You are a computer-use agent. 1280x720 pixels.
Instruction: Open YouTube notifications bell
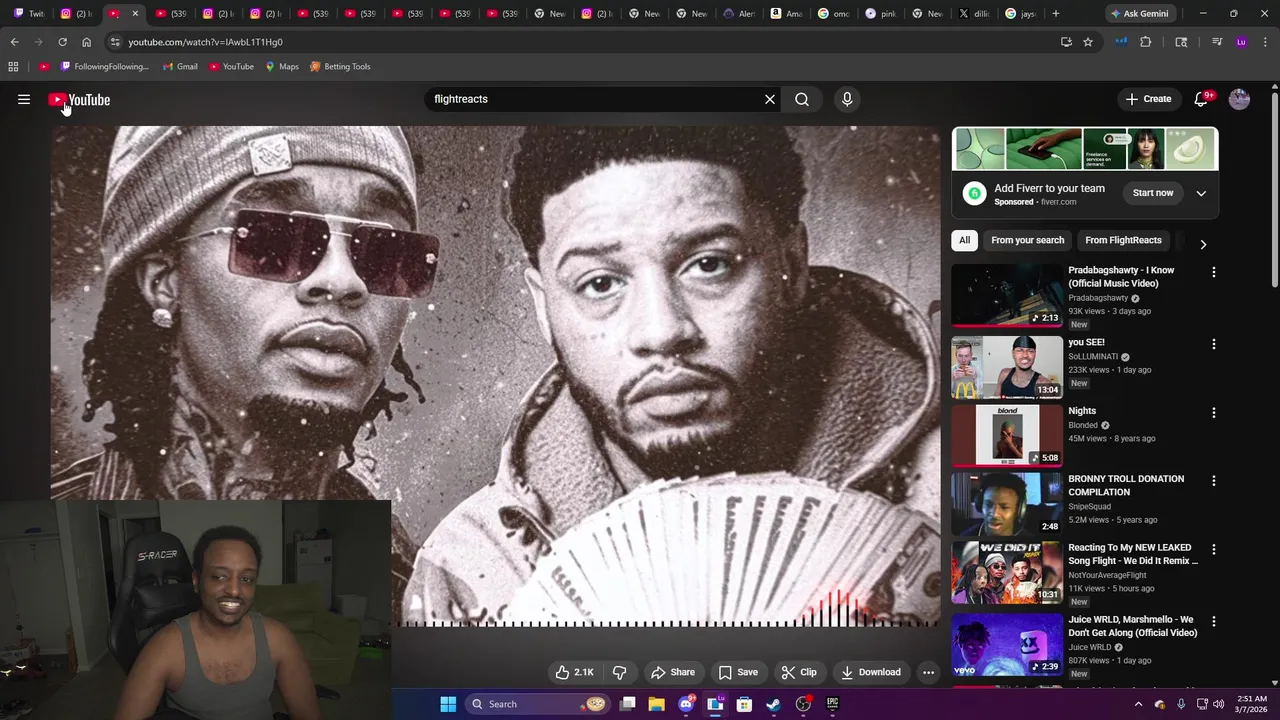1201,99
